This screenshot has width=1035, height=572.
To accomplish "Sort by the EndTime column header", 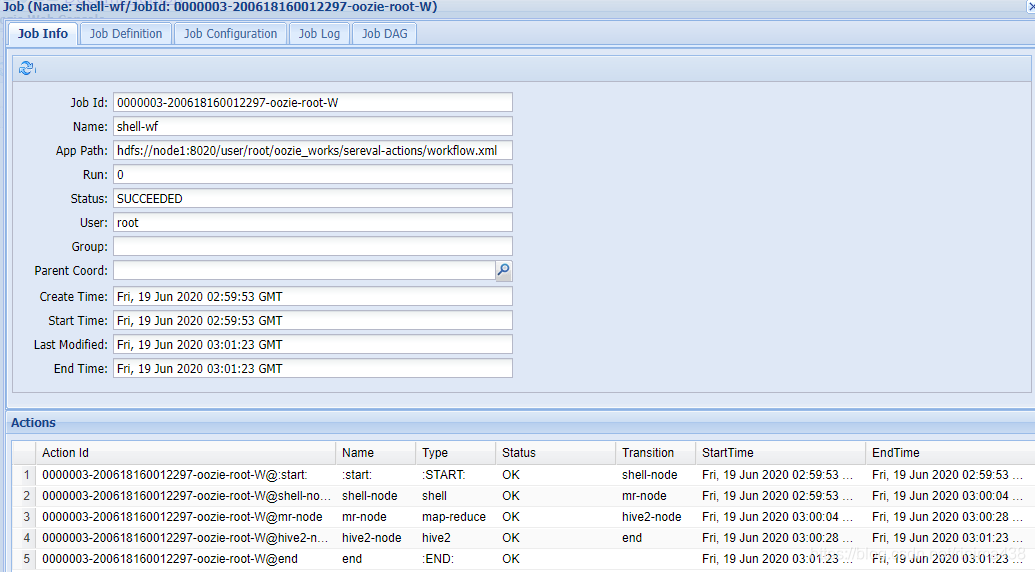I will [950, 453].
